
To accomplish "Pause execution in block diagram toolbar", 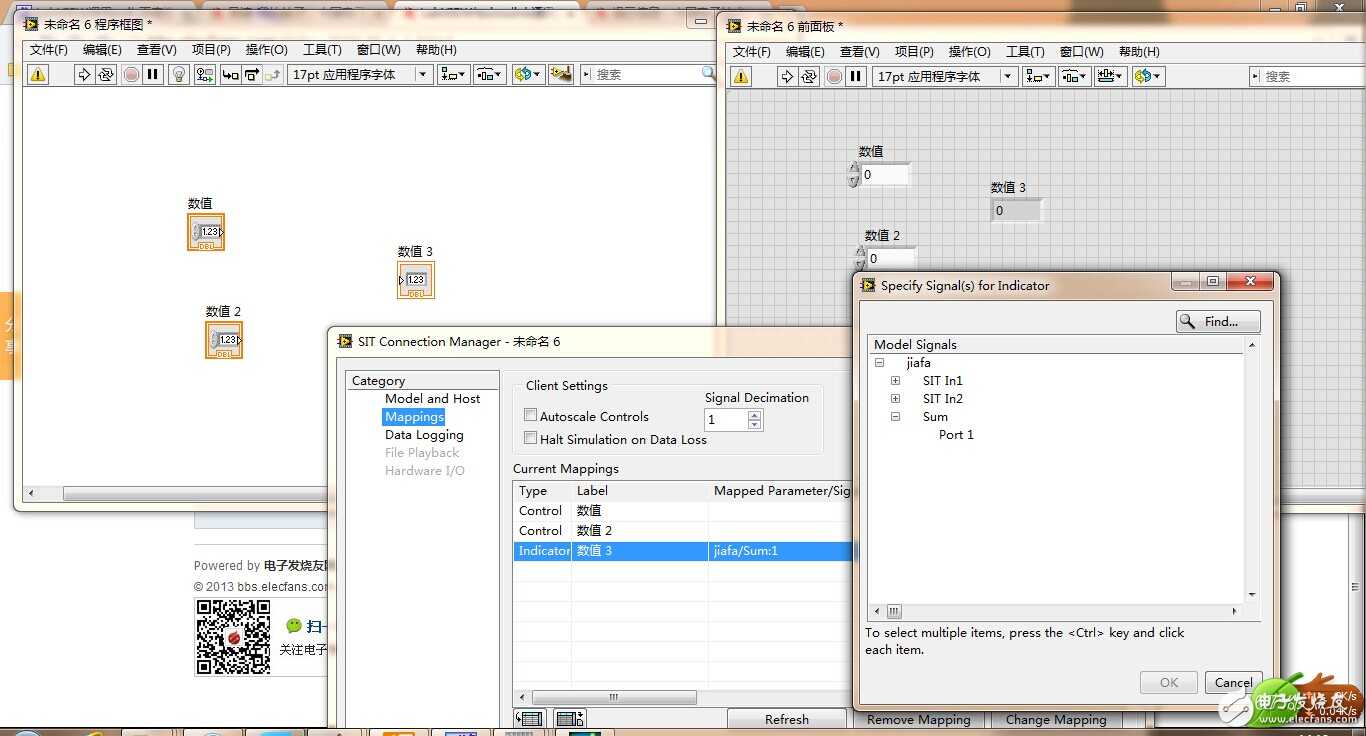I will (x=153, y=74).
